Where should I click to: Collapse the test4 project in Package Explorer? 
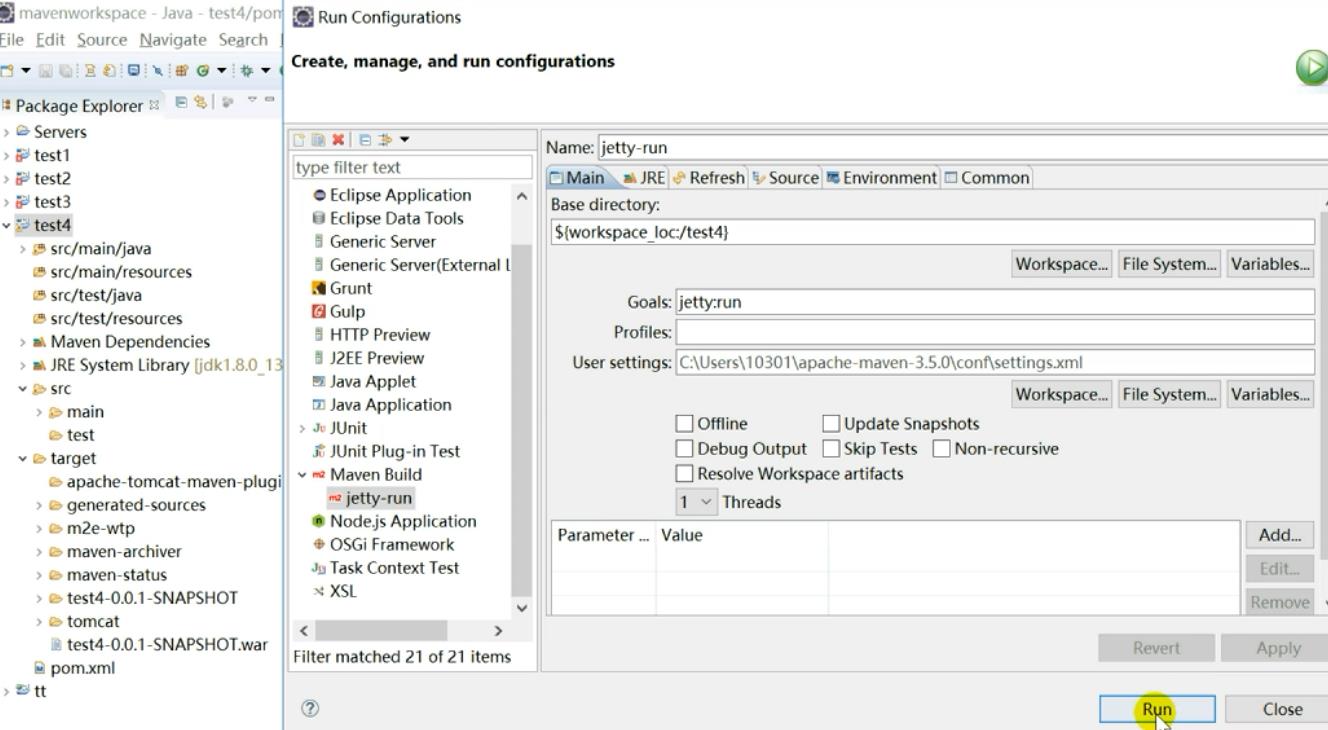coord(7,226)
